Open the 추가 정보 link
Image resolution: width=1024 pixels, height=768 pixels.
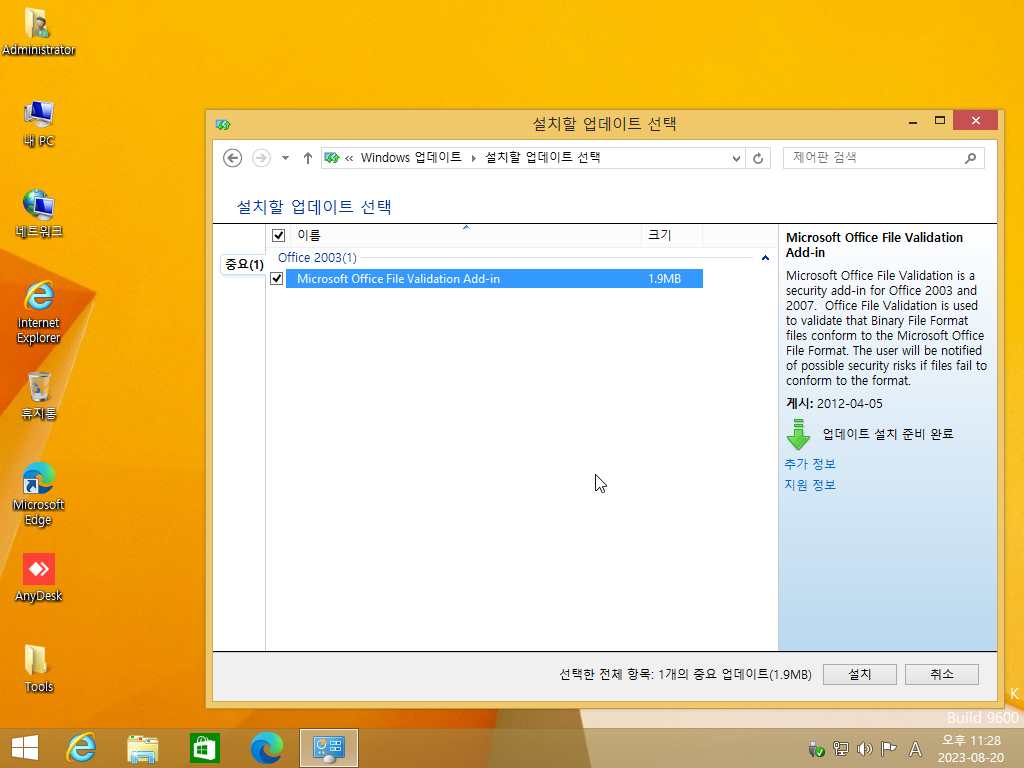click(810, 464)
